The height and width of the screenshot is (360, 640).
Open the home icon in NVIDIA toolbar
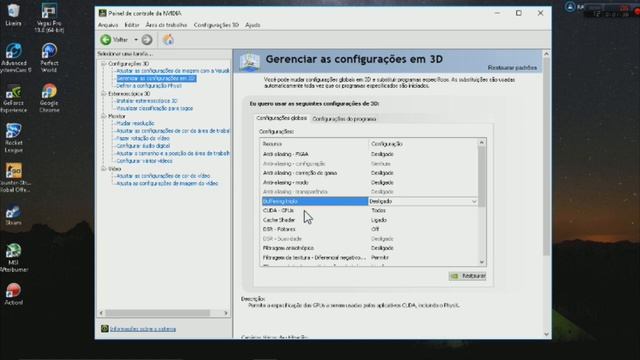(x=168, y=40)
